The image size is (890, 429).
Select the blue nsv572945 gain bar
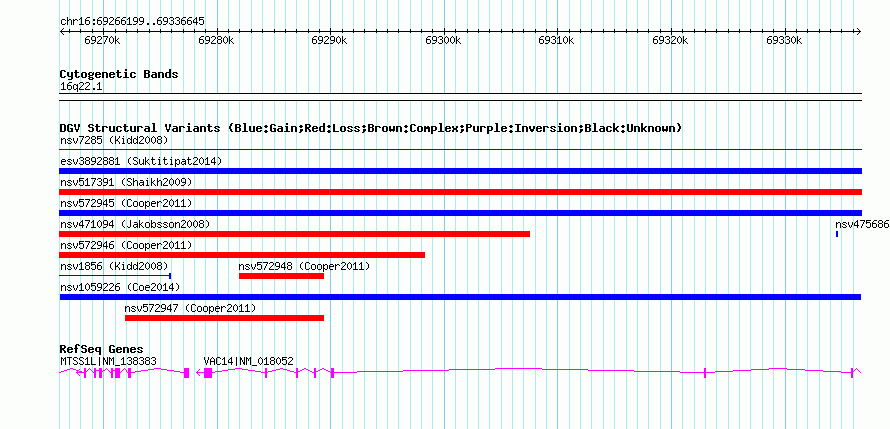coord(460,213)
